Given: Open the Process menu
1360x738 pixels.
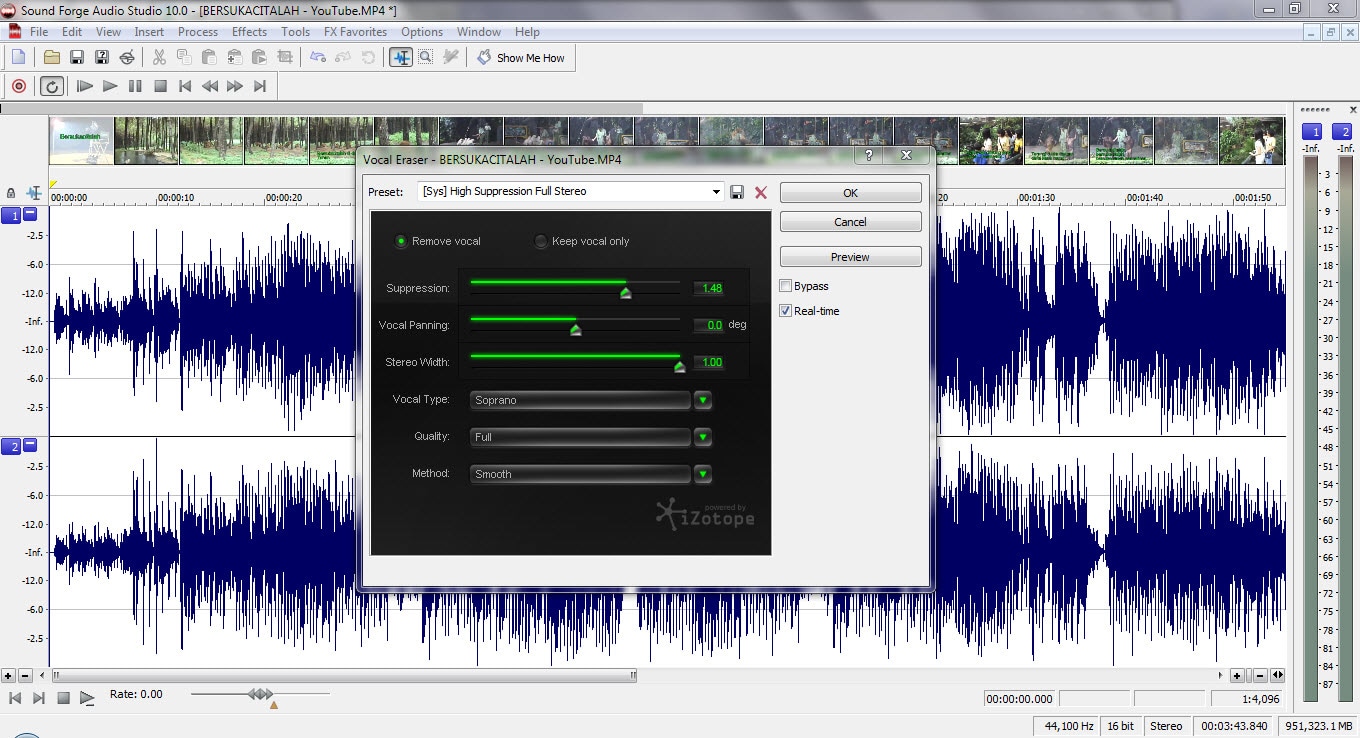Looking at the screenshot, I should [198, 32].
